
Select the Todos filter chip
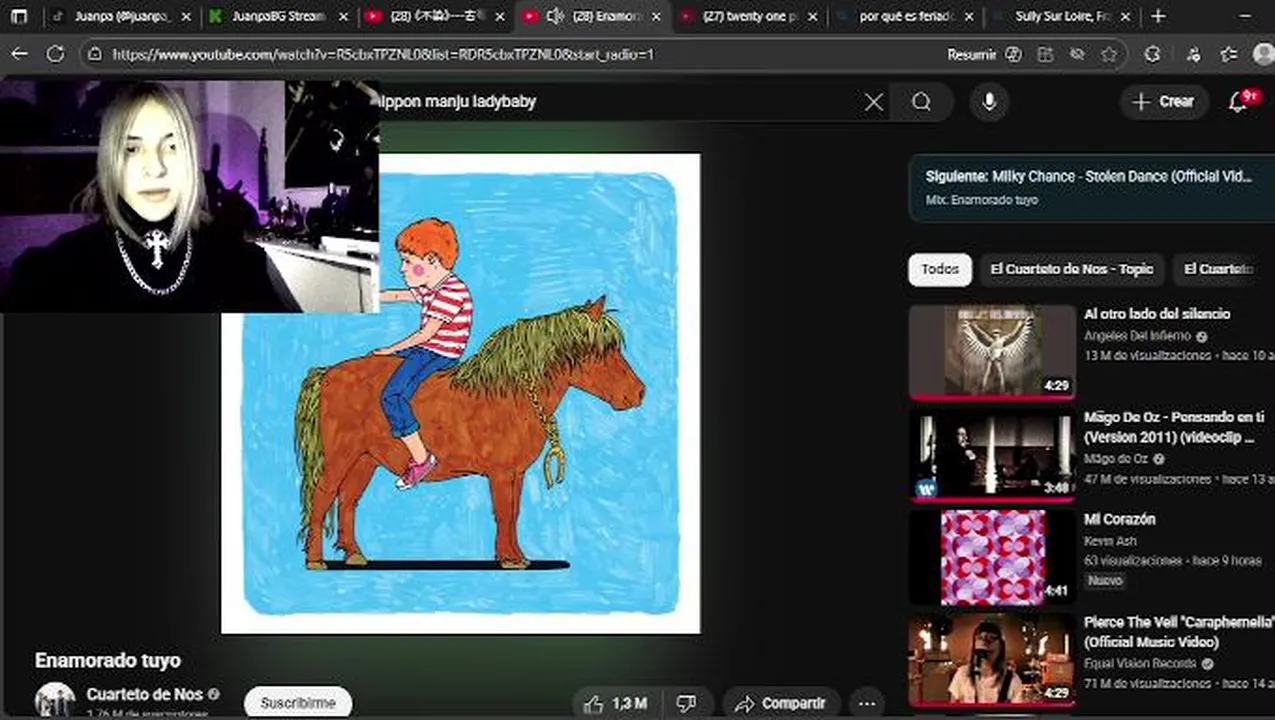940,269
